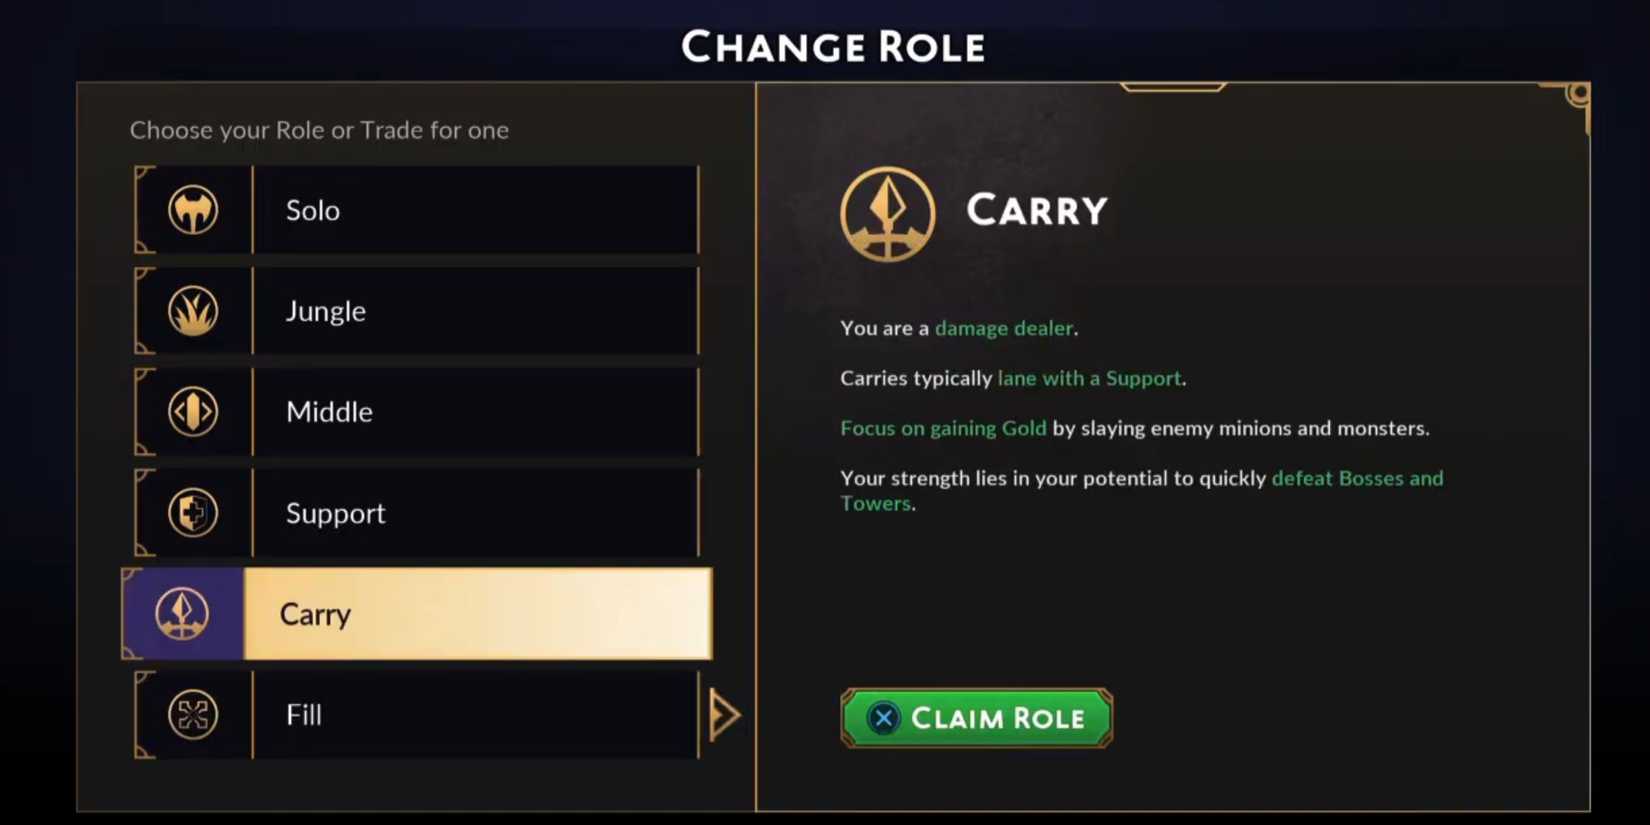1650x825 pixels.
Task: Click the Fill crossed-arrows icon
Action: (192, 715)
